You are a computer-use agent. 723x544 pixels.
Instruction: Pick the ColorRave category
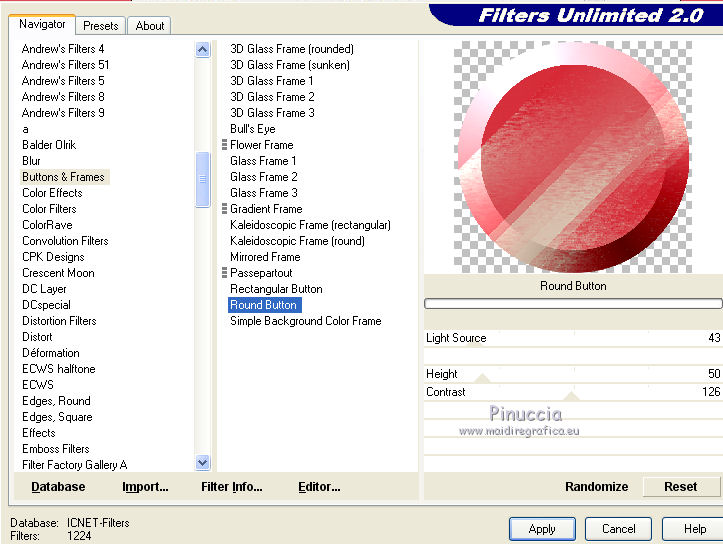[x=47, y=225]
